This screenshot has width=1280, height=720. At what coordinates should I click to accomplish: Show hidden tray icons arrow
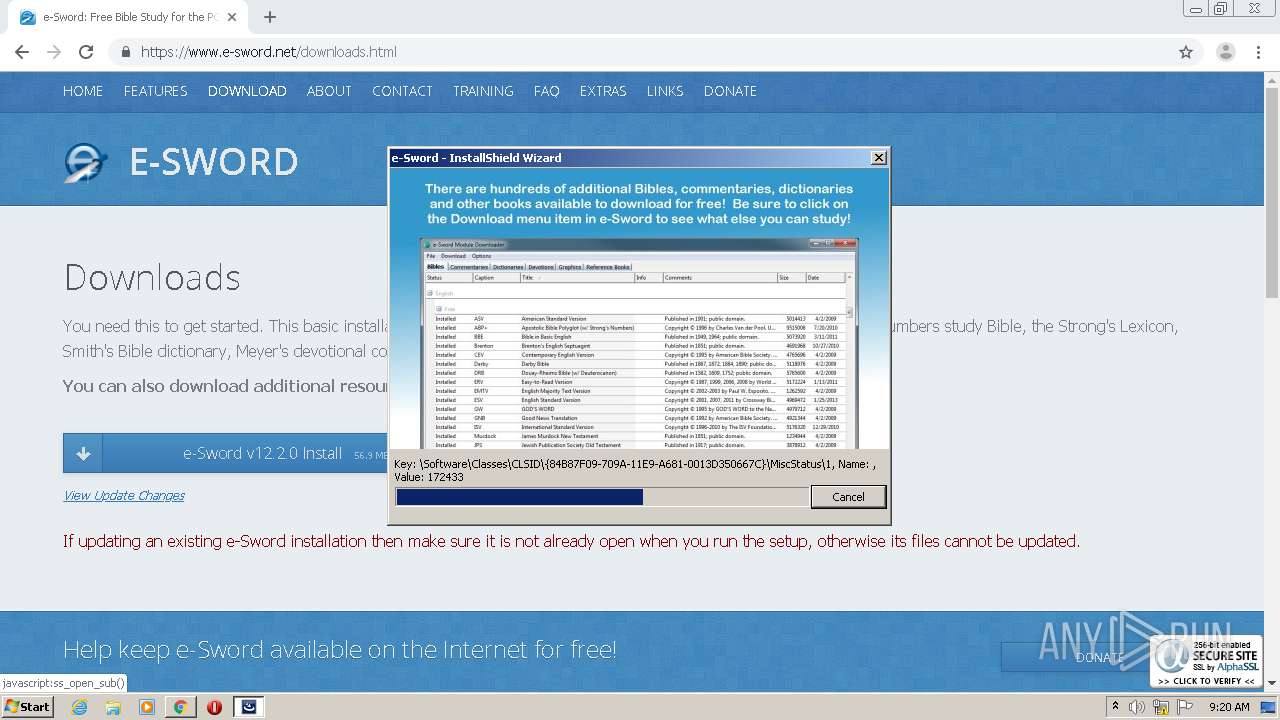(1115, 706)
